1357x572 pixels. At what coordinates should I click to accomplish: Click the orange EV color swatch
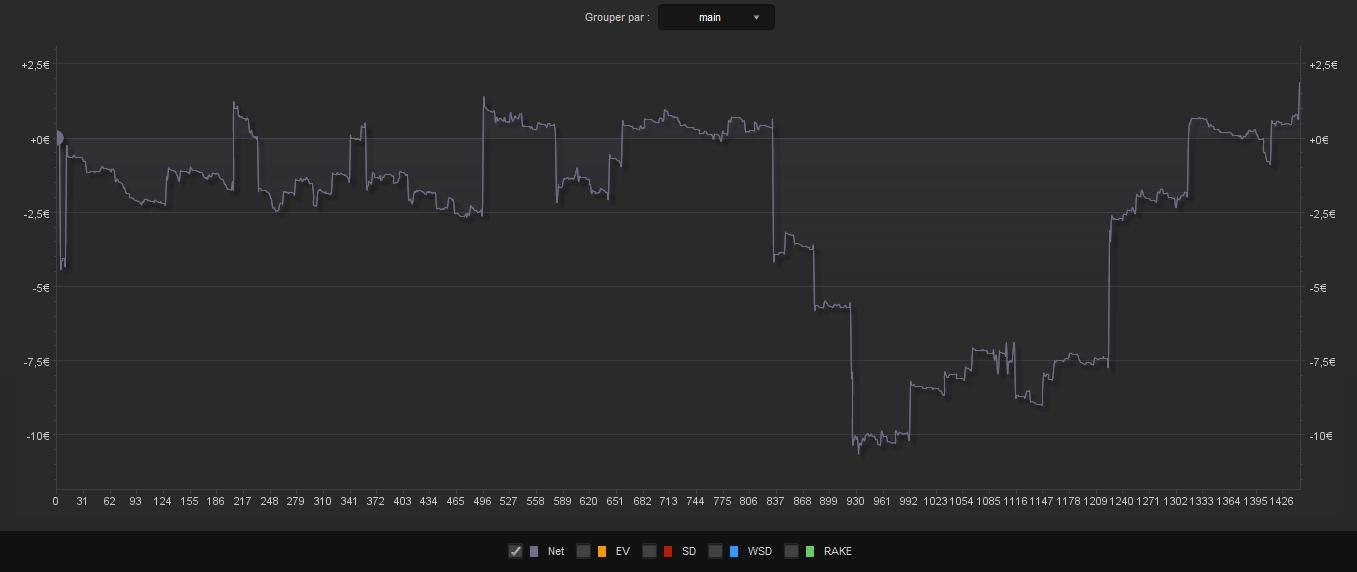pos(602,551)
